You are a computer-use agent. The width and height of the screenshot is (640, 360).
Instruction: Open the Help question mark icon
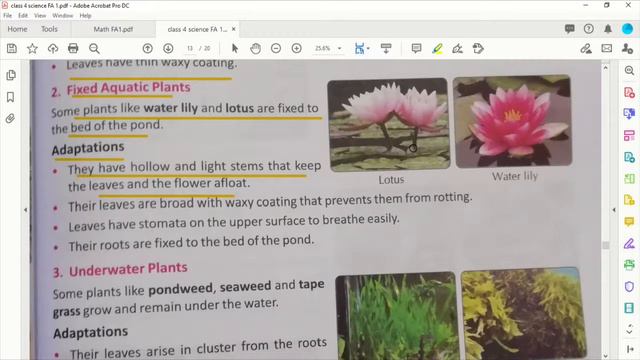[589, 29]
